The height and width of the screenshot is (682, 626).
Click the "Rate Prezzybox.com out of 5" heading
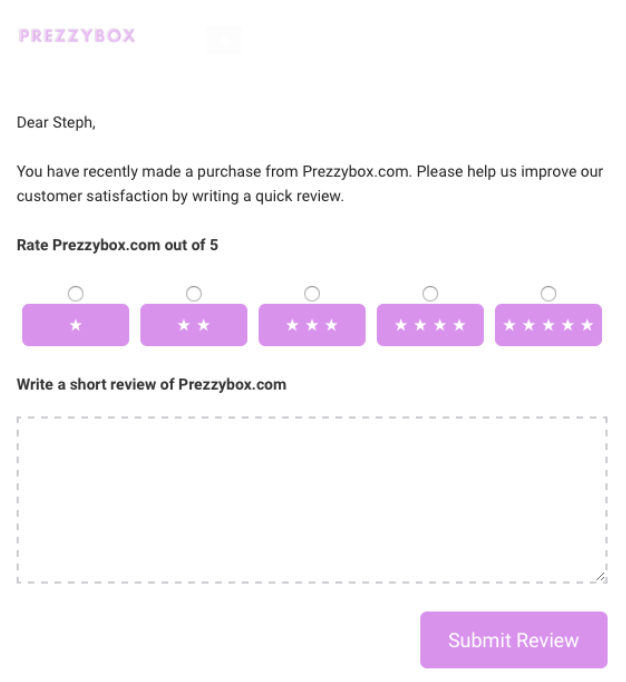coord(117,245)
